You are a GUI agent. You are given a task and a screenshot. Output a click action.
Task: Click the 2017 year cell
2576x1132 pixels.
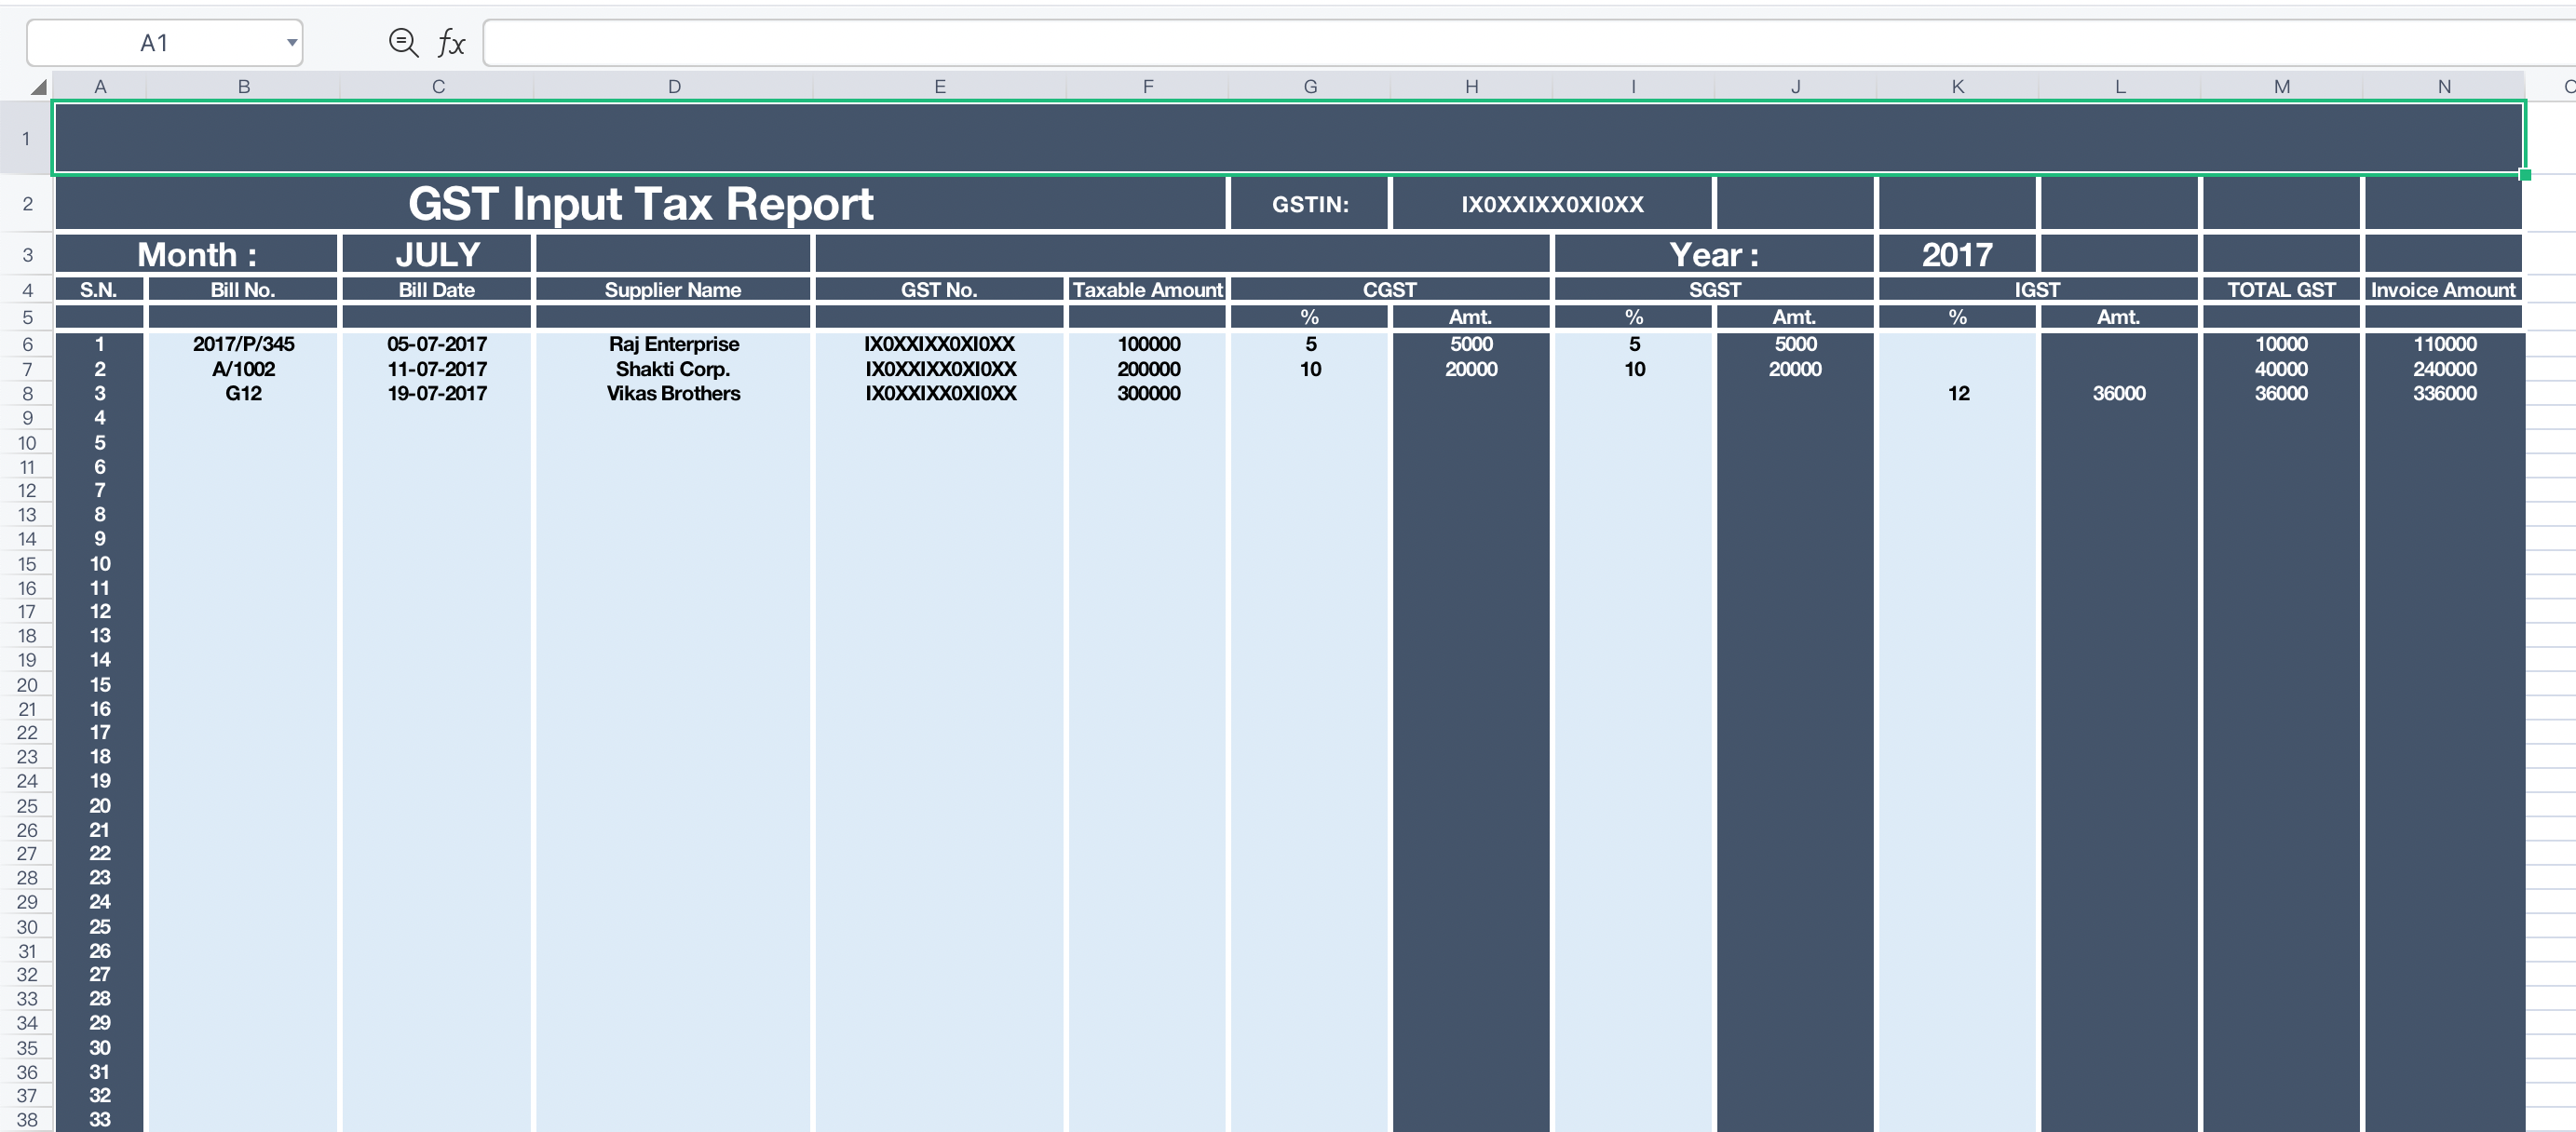pyautogui.click(x=1957, y=254)
